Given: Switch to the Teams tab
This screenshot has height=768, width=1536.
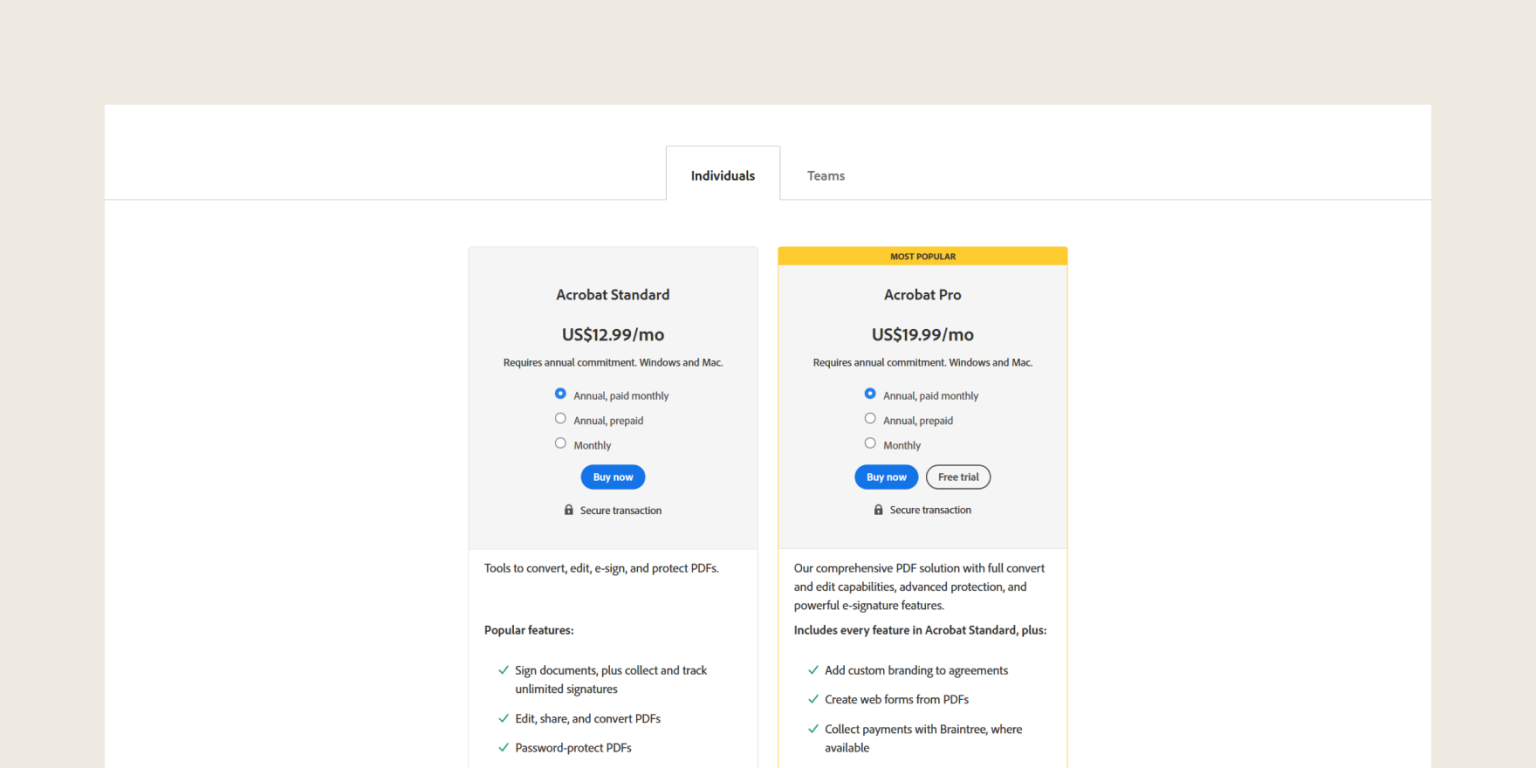Looking at the screenshot, I should tap(825, 175).
